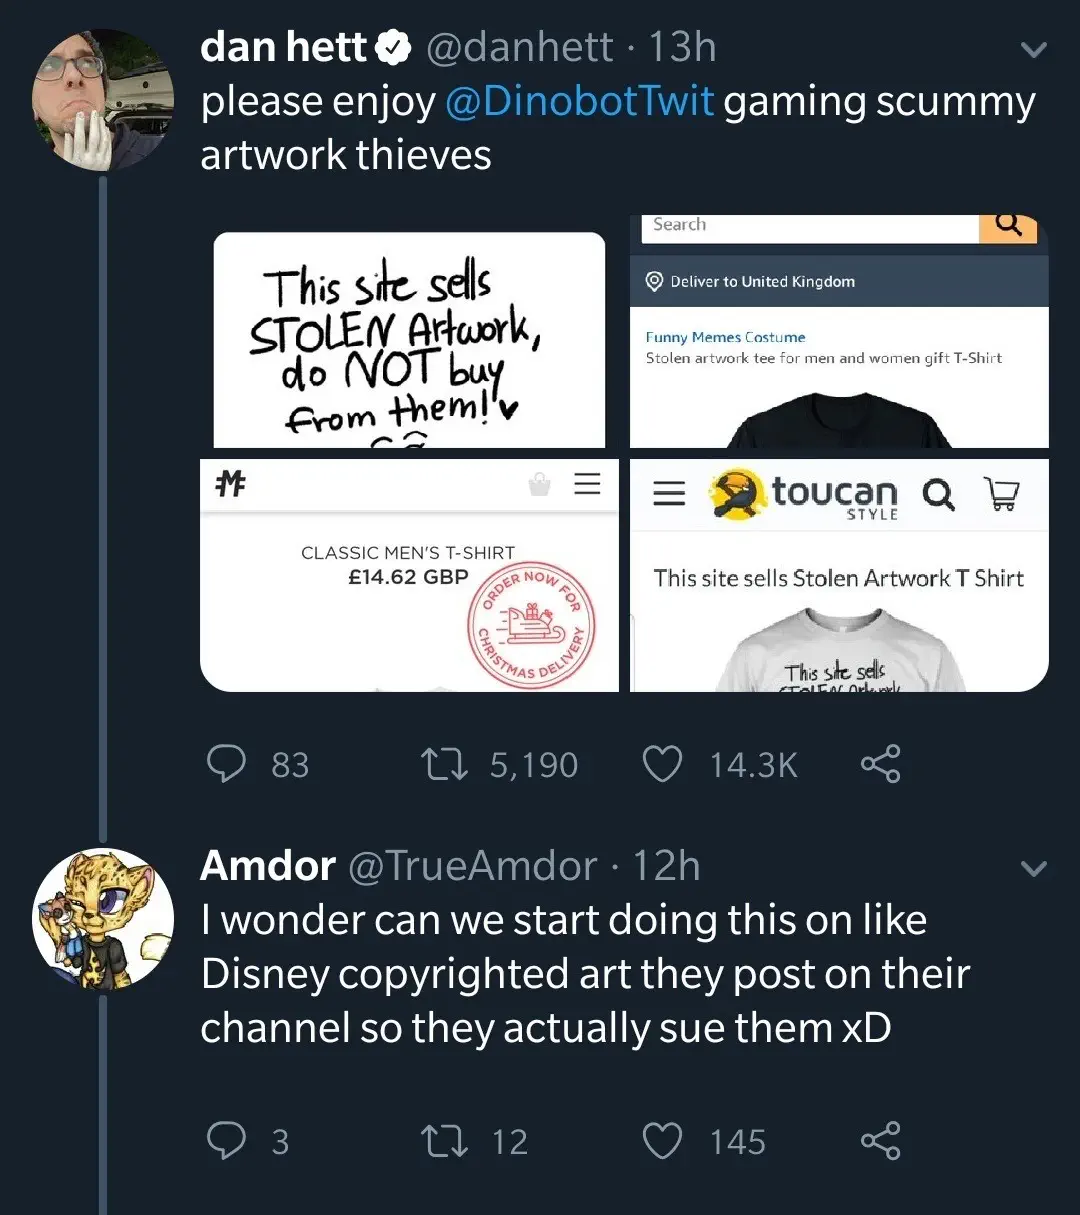
Task: View the Amazon stolen artwork tee image
Action: click(839, 340)
